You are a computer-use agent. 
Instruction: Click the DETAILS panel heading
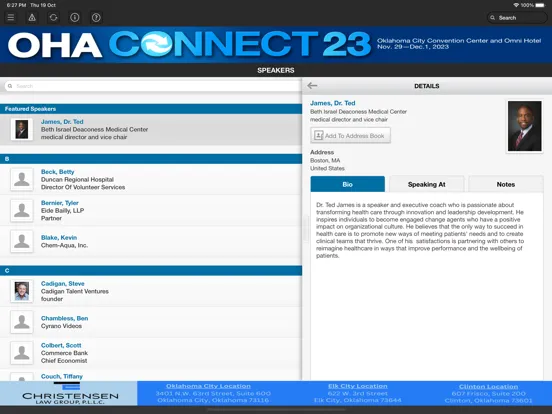click(427, 86)
